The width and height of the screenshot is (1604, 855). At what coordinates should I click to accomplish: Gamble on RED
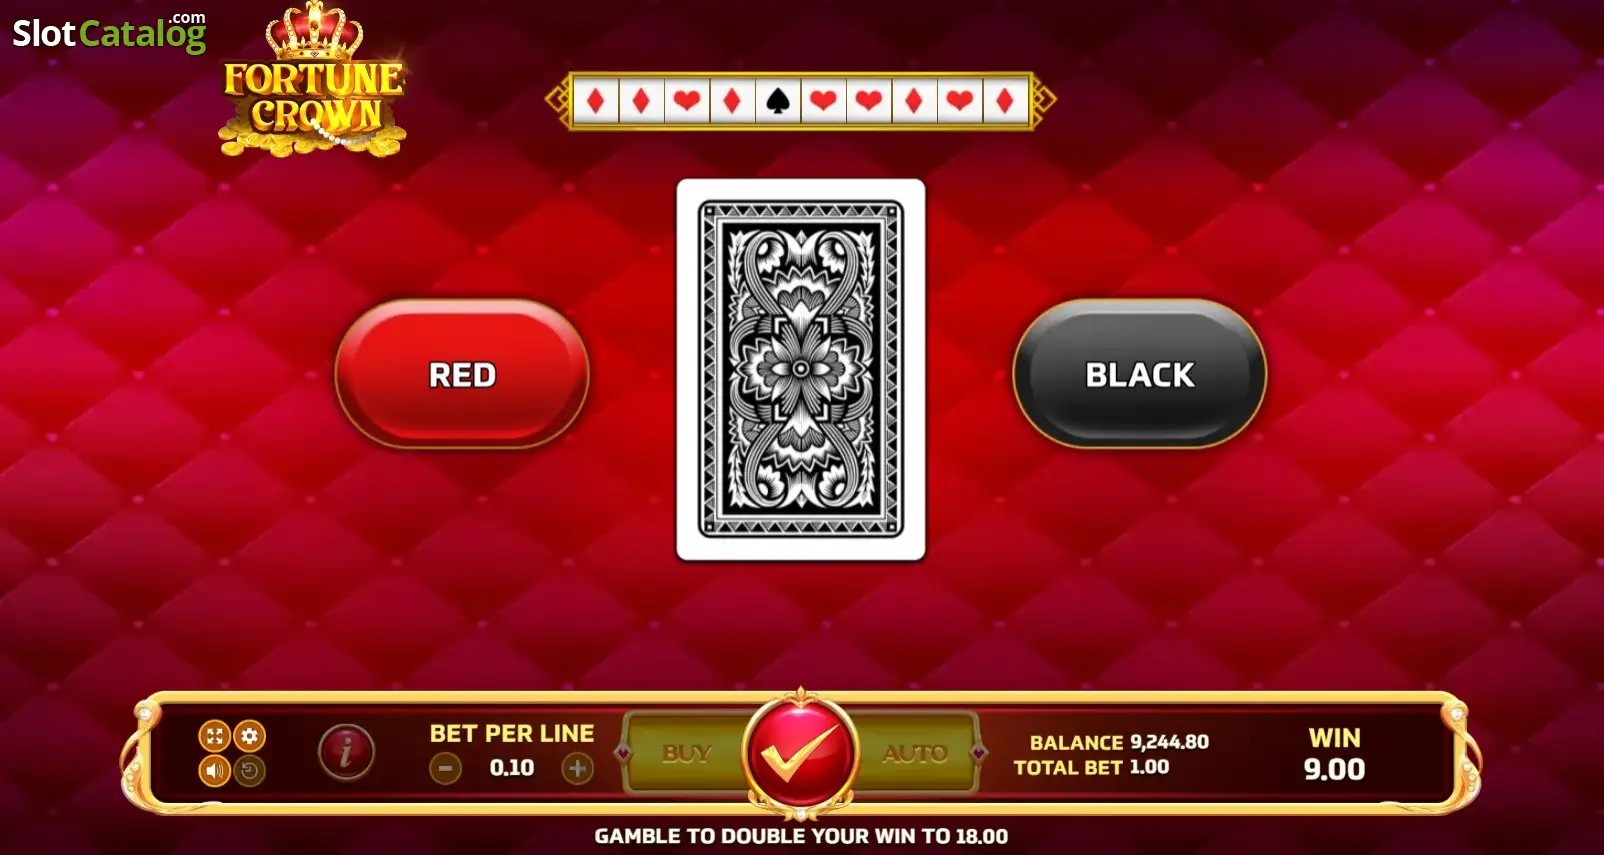[462, 374]
